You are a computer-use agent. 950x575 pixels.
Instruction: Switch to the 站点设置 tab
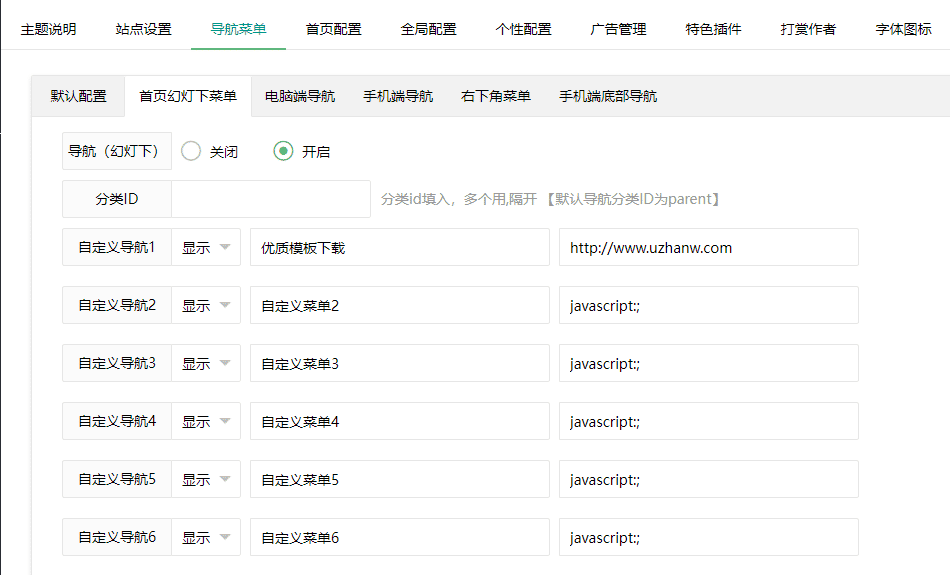click(x=144, y=29)
